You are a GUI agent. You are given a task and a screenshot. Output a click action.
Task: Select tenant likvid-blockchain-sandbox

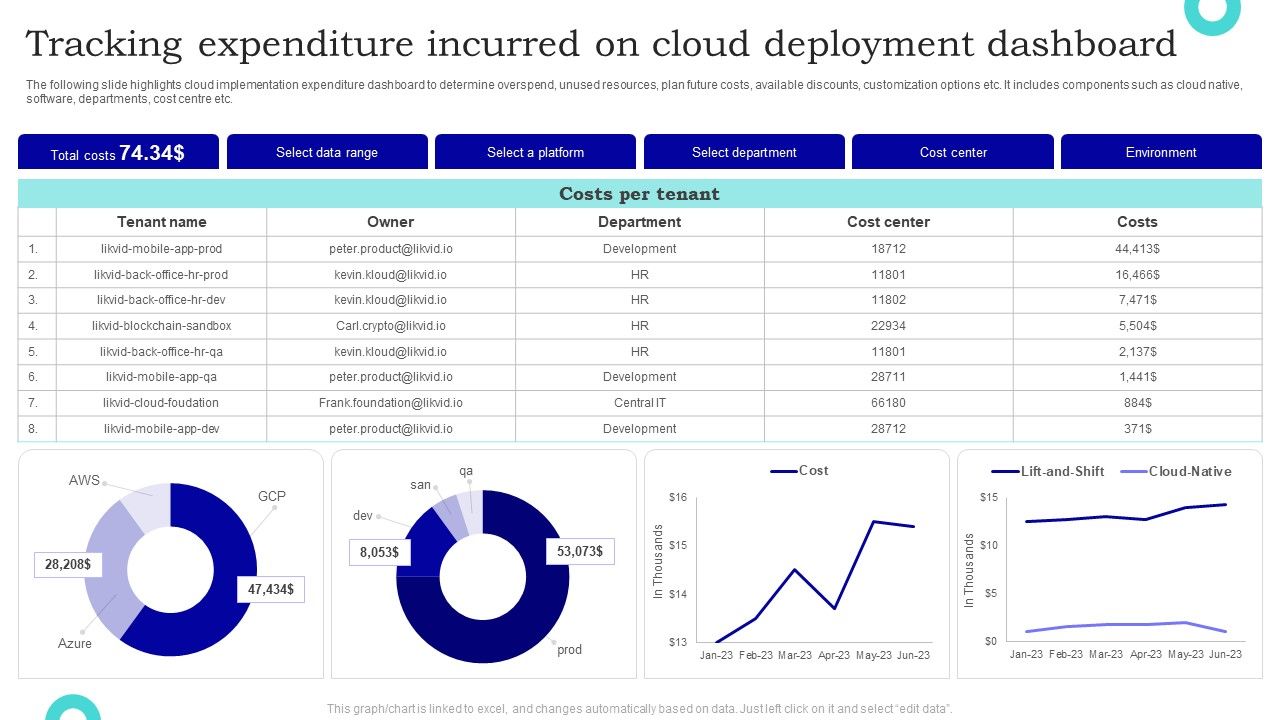[x=162, y=326]
